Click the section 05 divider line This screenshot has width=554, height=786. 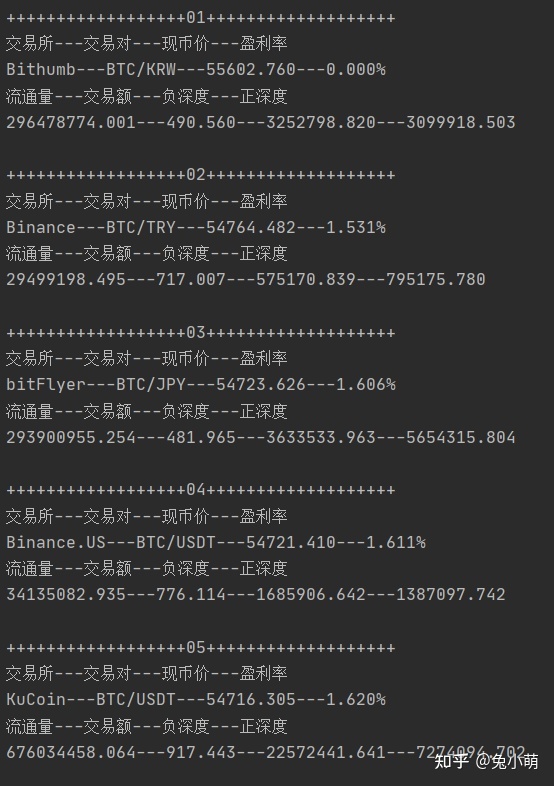[x=201, y=647]
